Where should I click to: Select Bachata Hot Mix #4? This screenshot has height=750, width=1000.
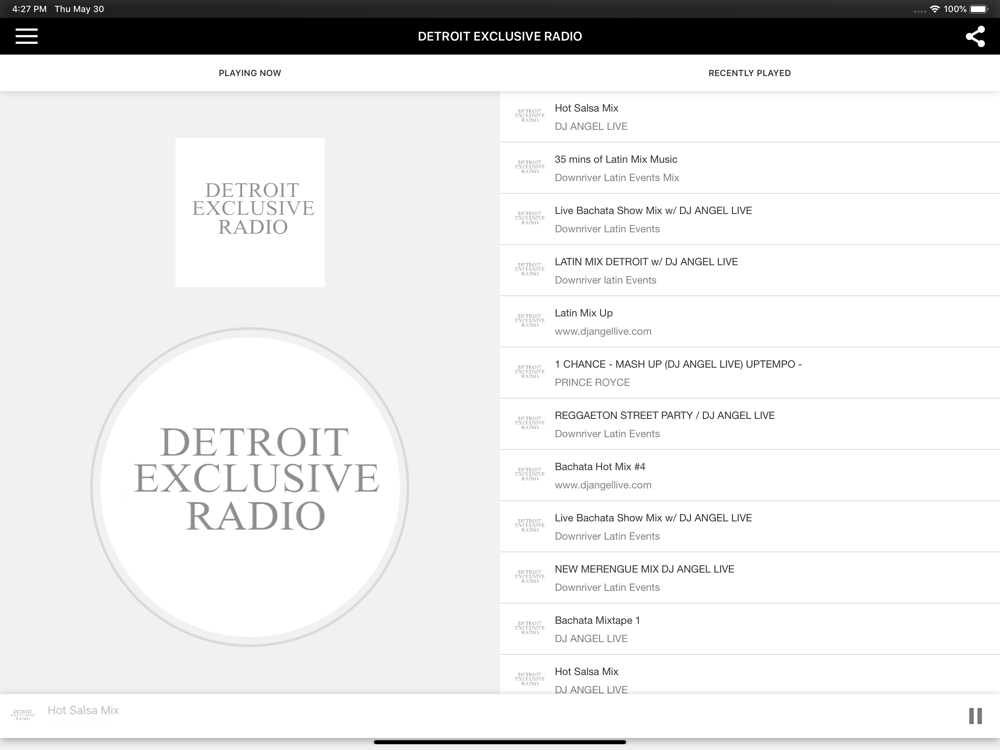click(x=750, y=476)
